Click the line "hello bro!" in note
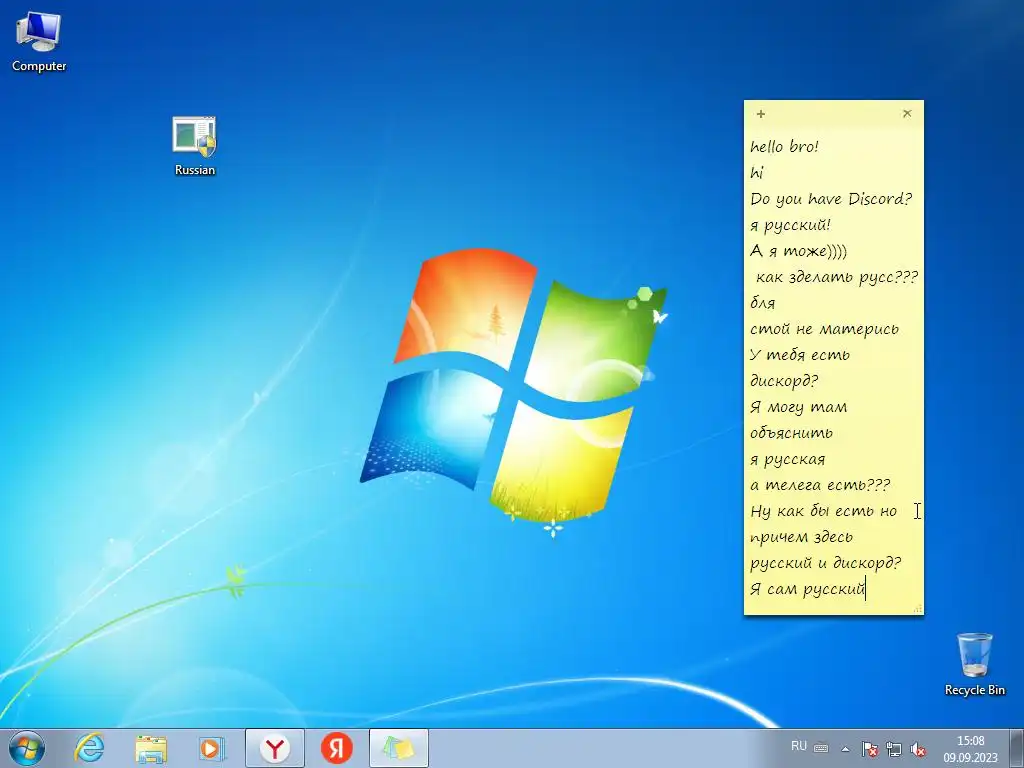The image size is (1024, 768). 784,146
